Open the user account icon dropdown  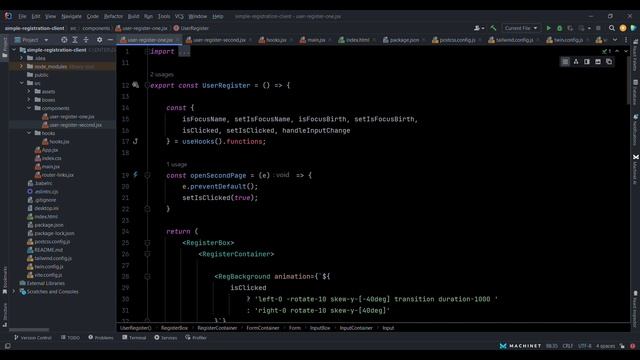479,28
